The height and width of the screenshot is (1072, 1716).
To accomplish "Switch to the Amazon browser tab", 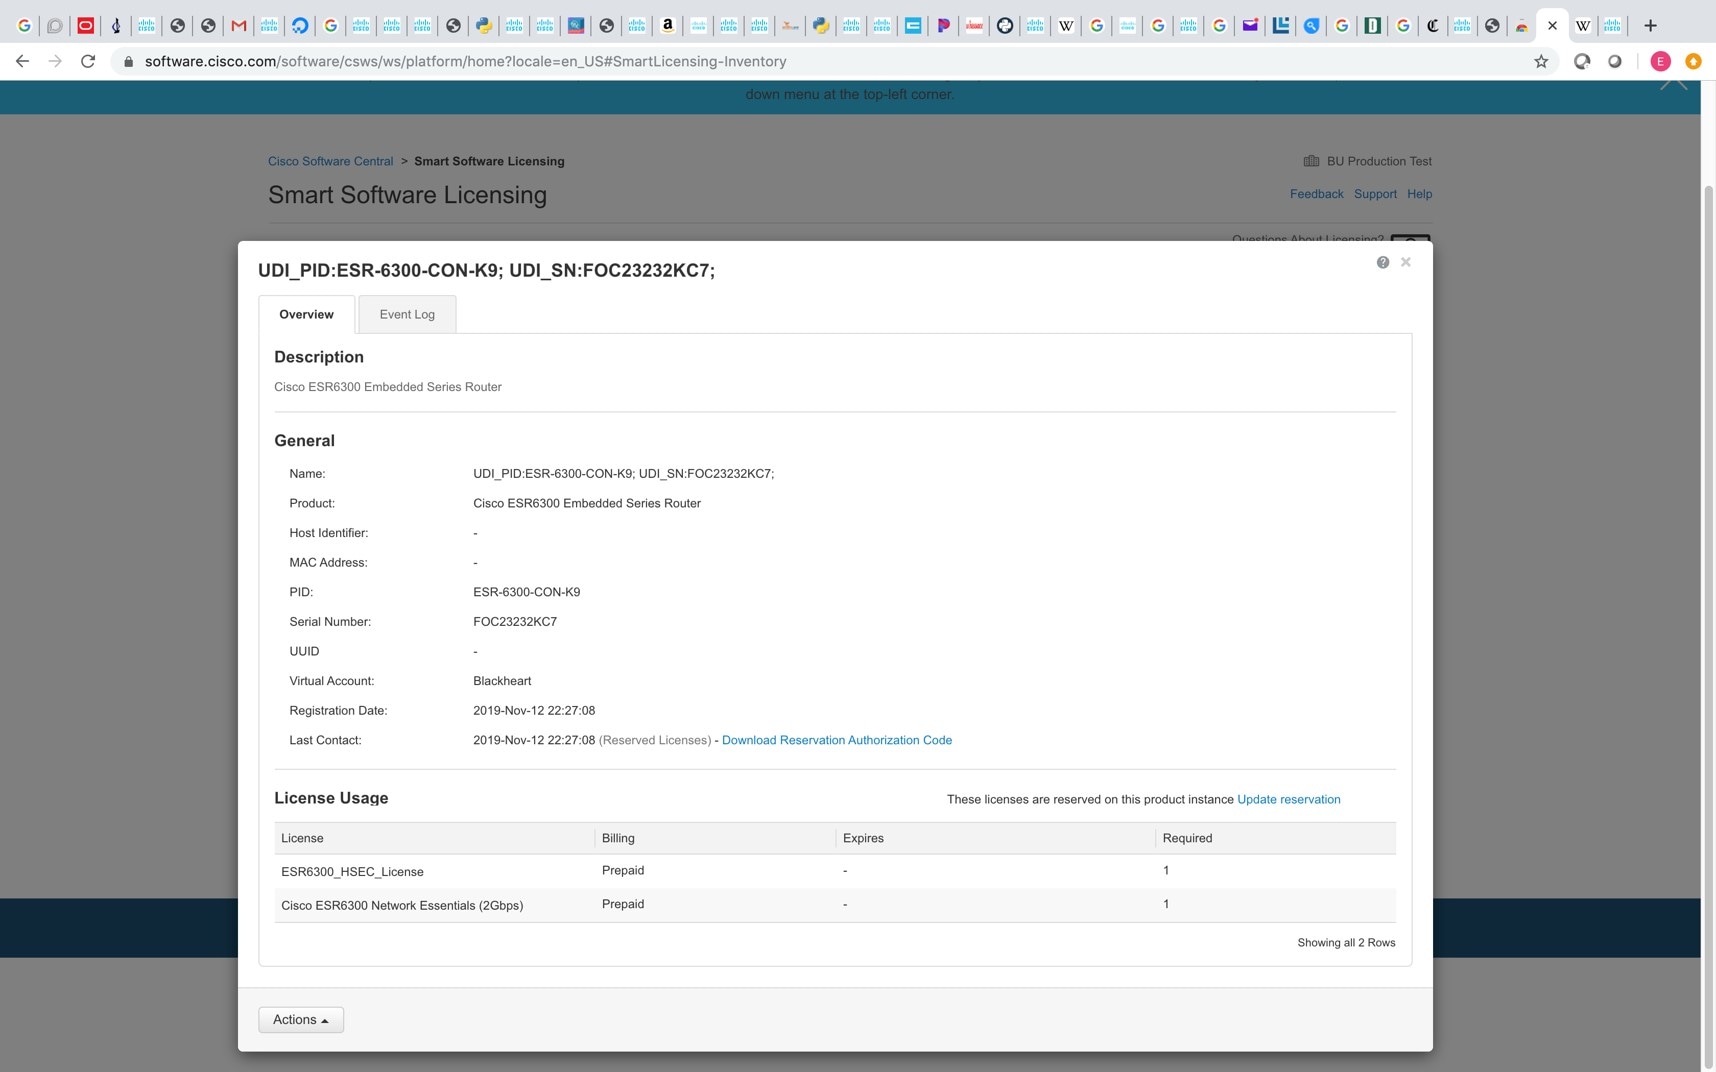I will (667, 26).
